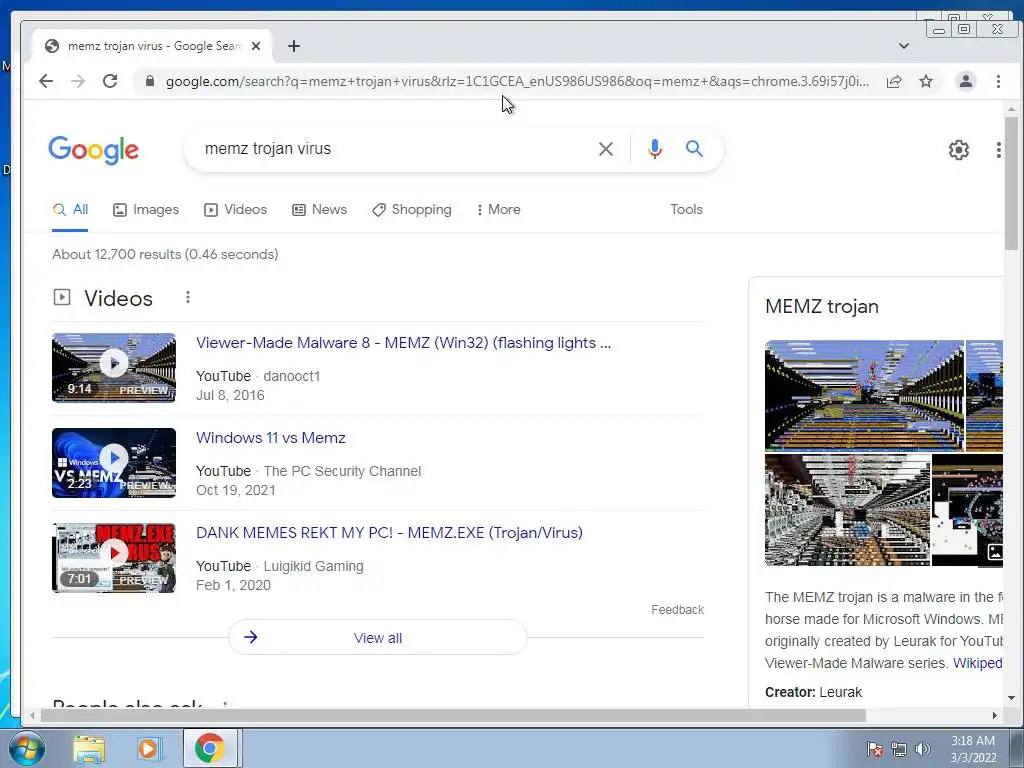Click the vertical scrollbar thumb
Viewport: 1024px width, 768px height.
[1011, 184]
